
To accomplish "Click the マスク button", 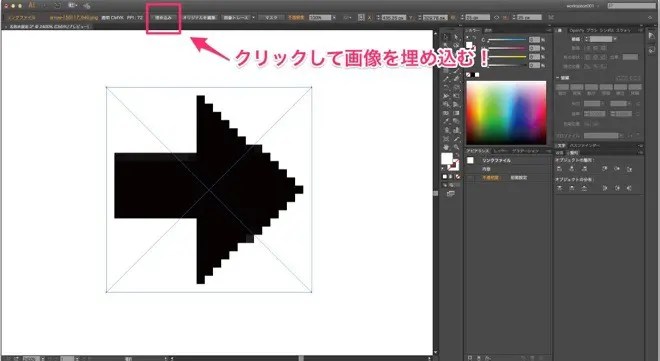I will pos(271,18).
